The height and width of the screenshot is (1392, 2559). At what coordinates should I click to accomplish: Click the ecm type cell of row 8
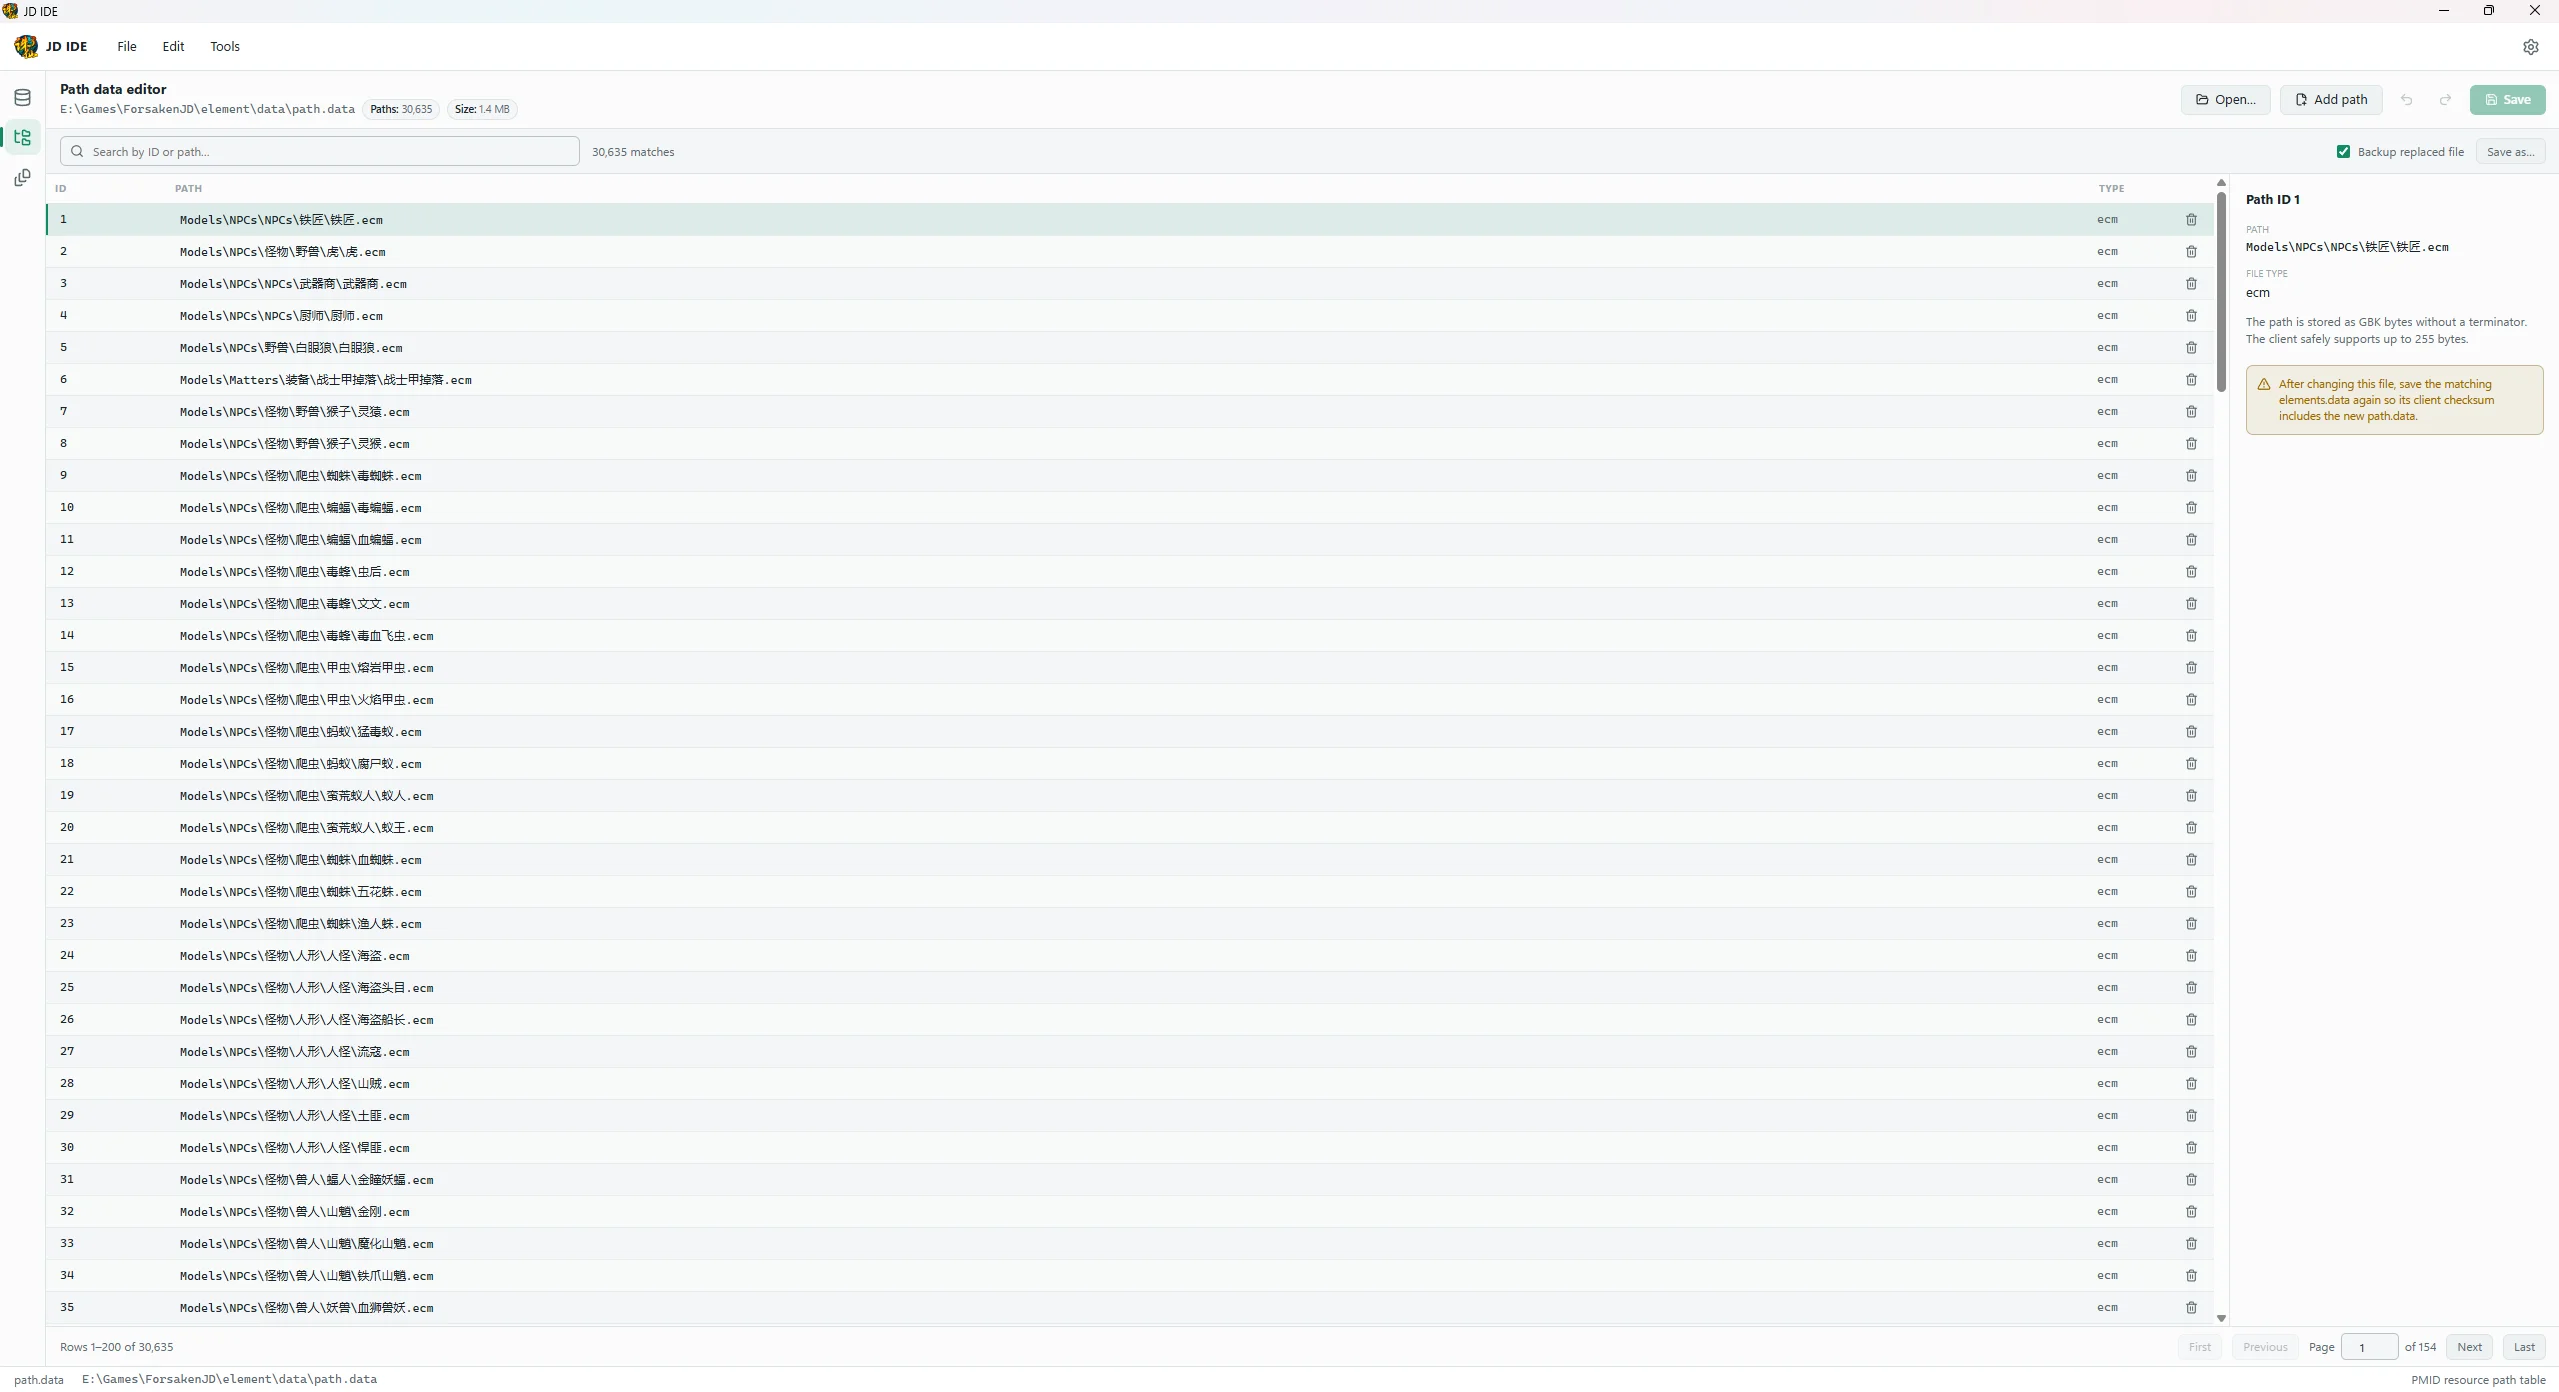point(2107,444)
